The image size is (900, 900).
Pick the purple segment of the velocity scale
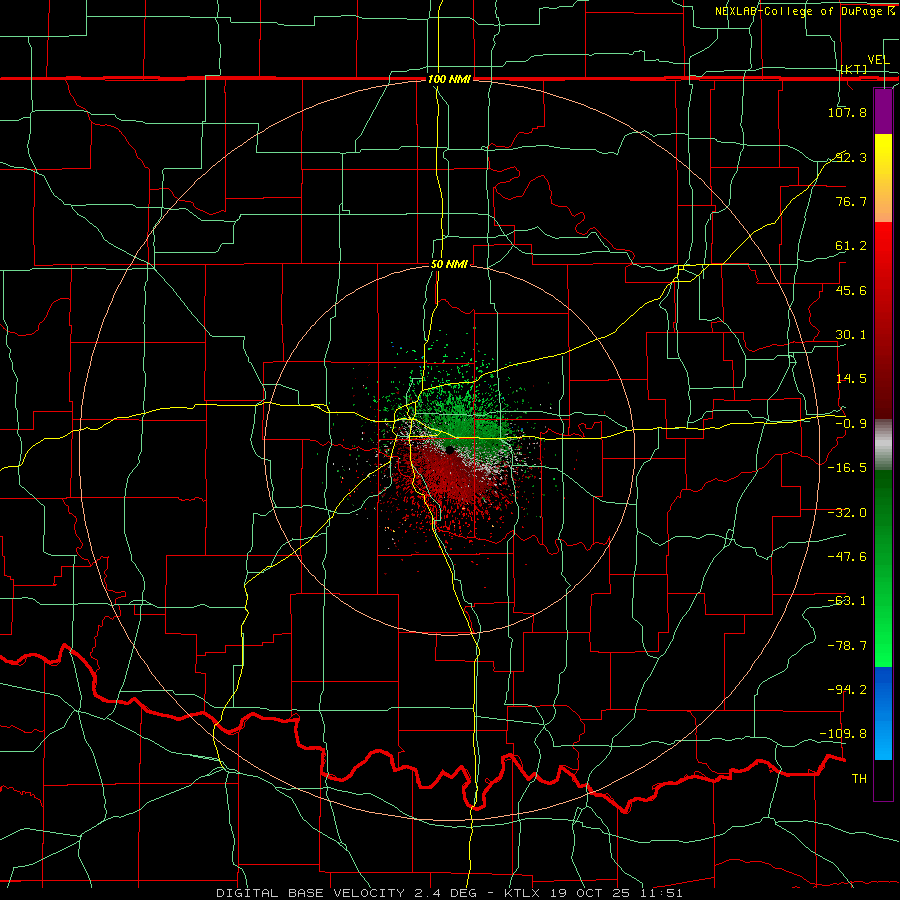pos(883,111)
